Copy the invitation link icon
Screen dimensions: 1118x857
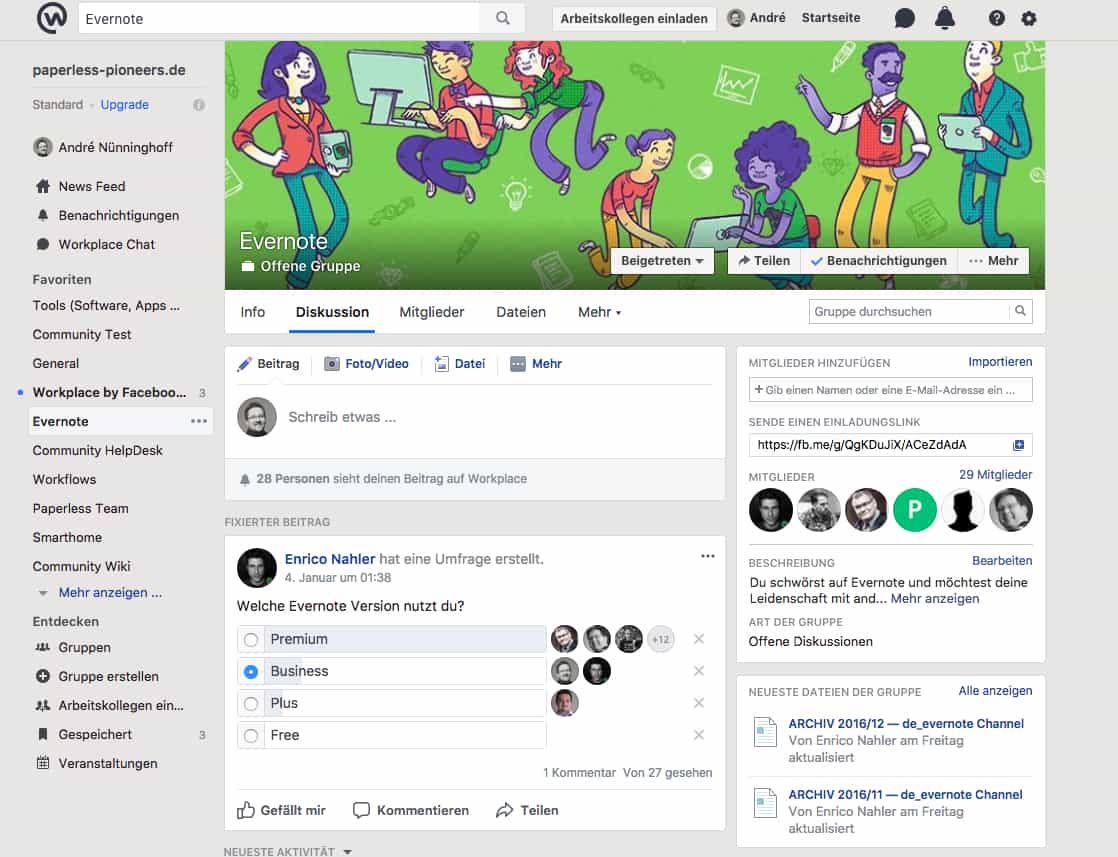tap(1018, 445)
